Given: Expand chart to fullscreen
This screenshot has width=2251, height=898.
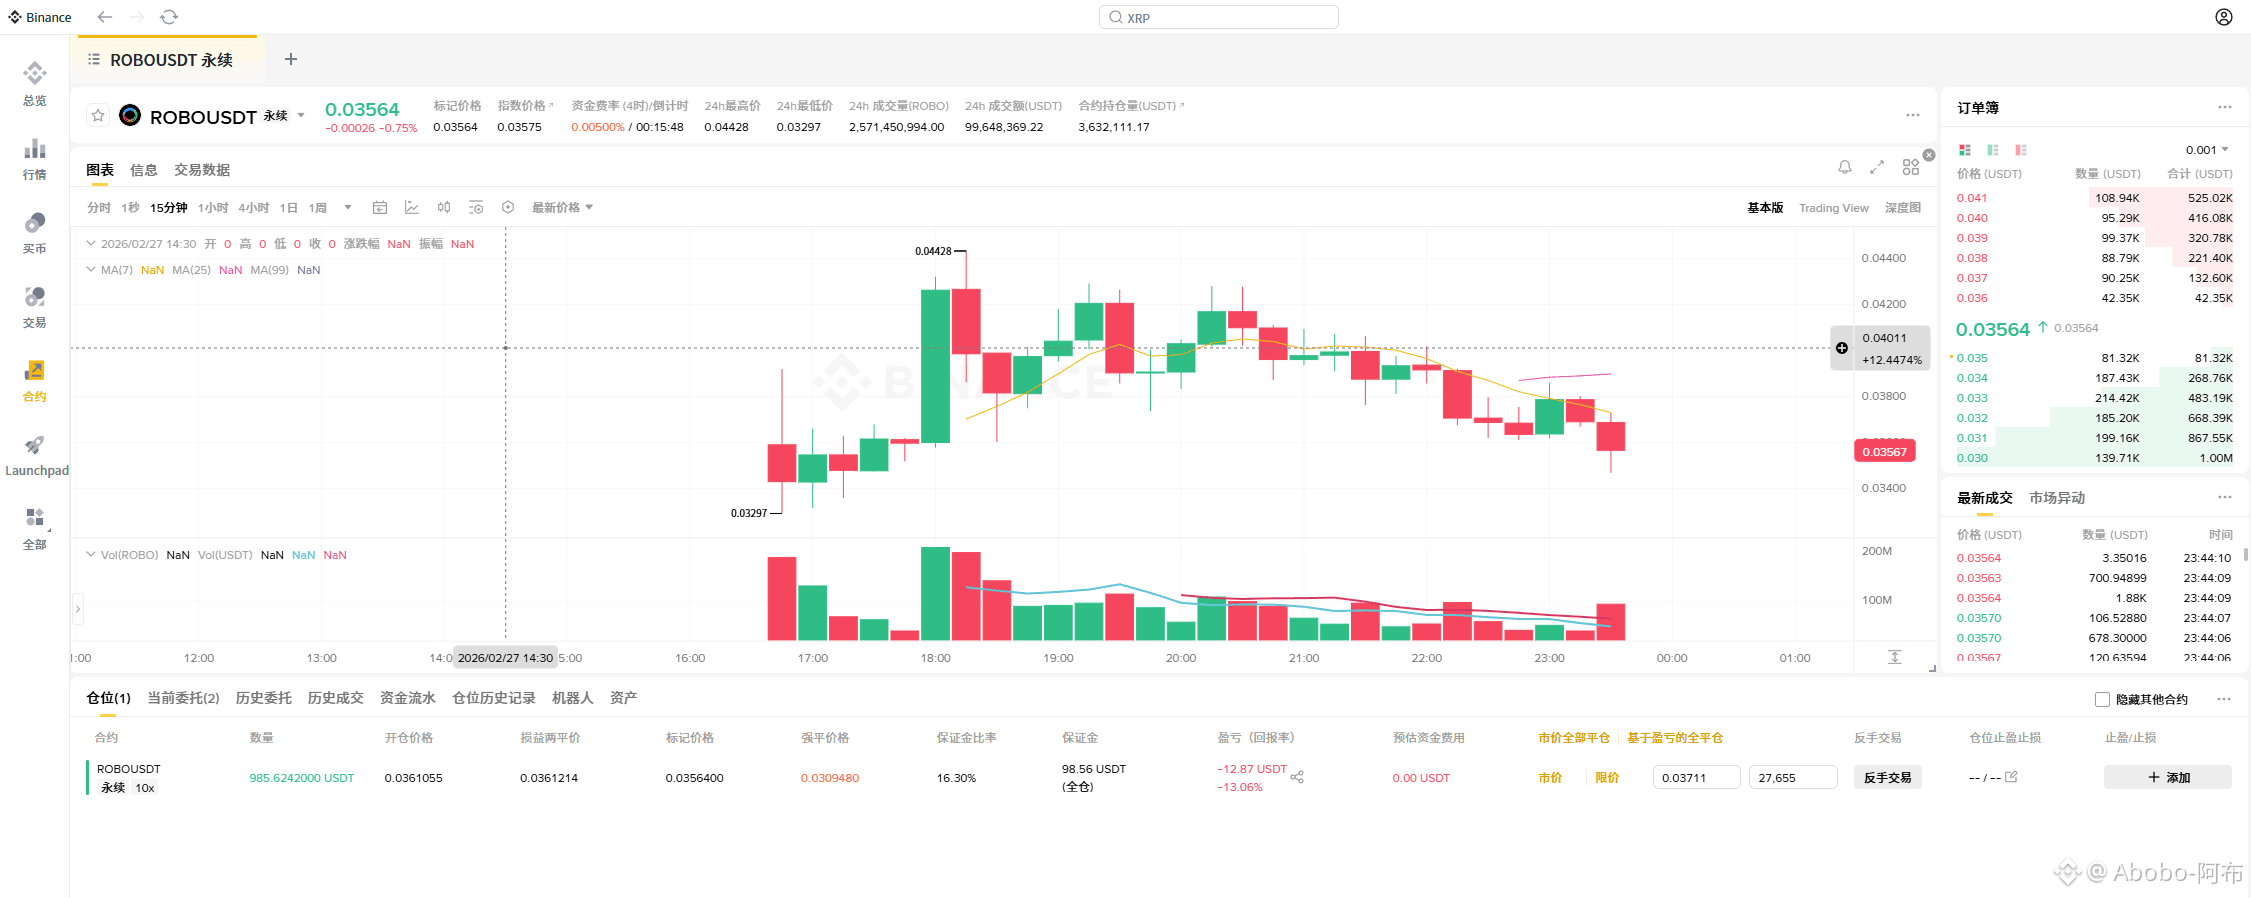Looking at the screenshot, I should [1877, 167].
